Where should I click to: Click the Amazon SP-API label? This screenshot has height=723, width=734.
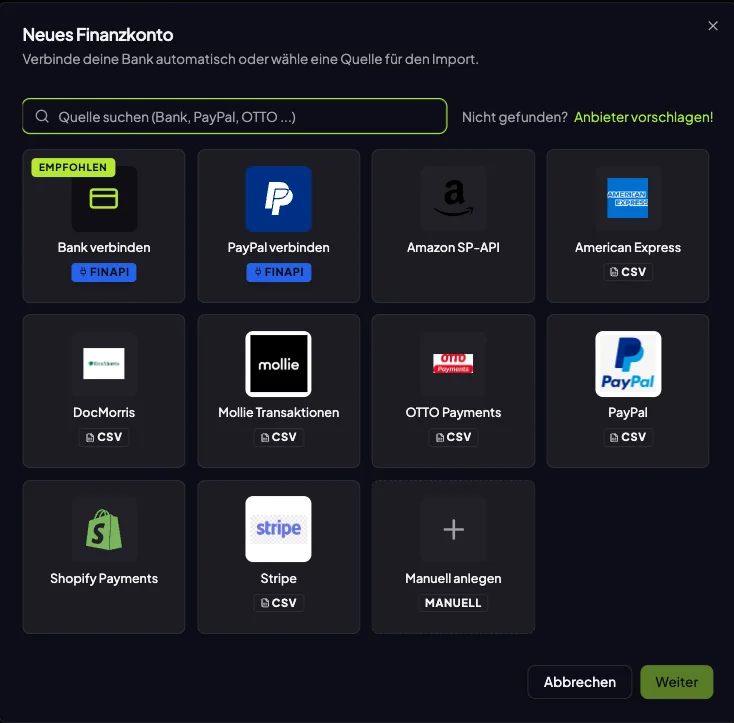click(453, 248)
